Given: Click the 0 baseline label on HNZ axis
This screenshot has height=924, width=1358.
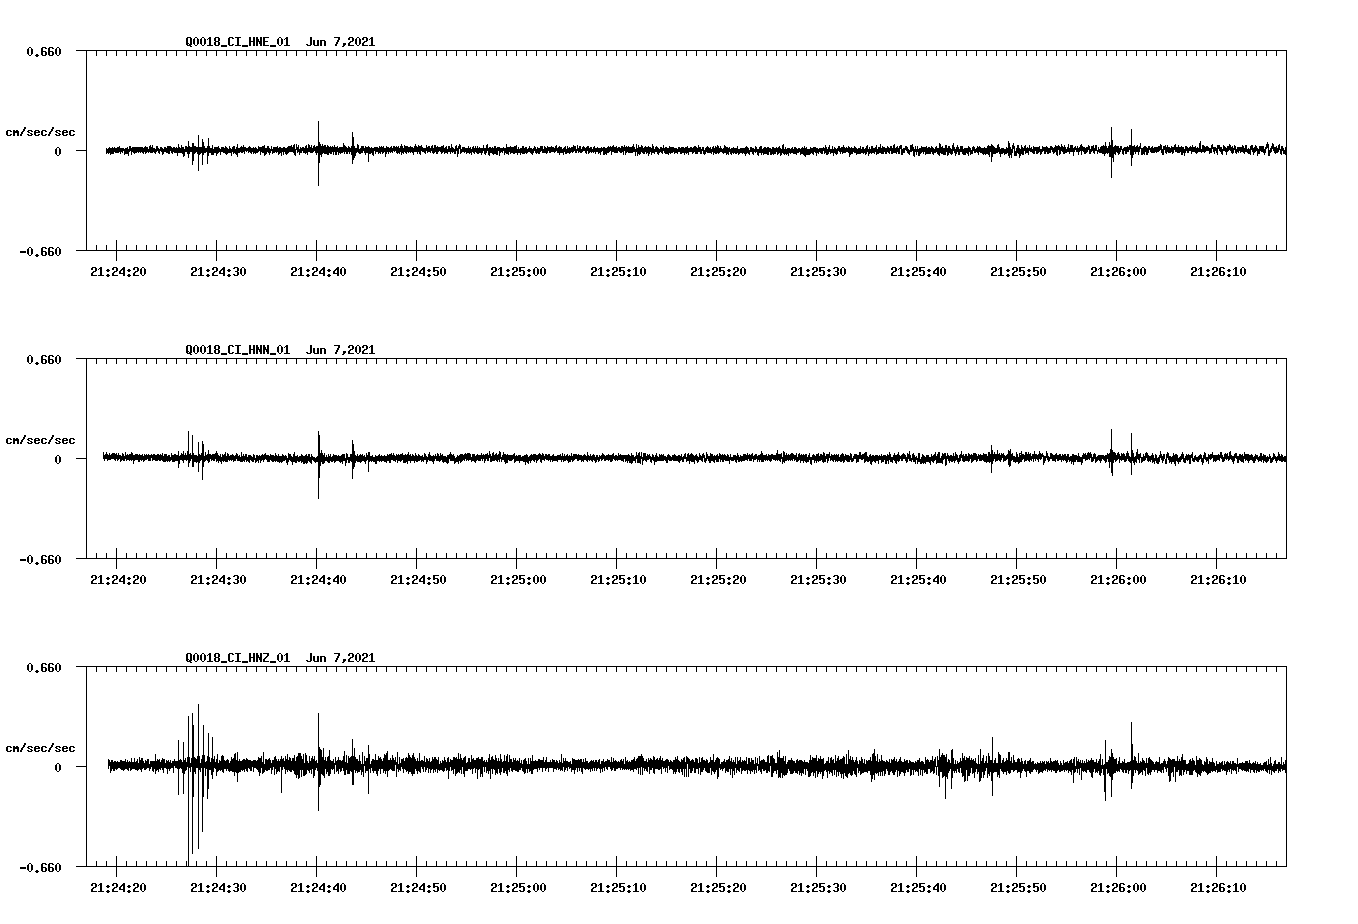Looking at the screenshot, I should pyautogui.click(x=58, y=767).
